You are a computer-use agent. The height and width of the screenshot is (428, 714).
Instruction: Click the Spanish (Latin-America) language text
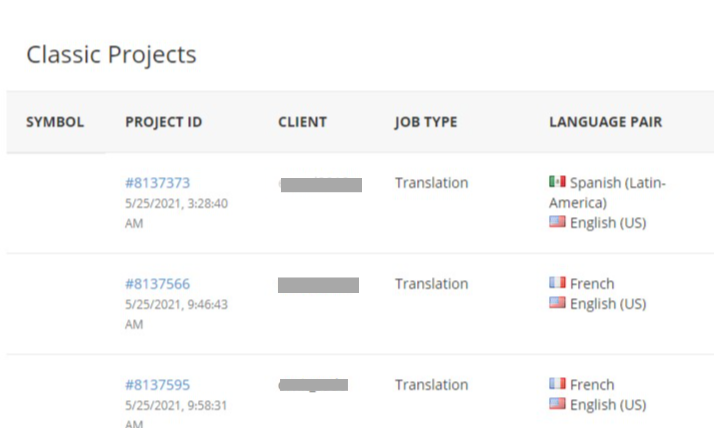[x=617, y=183]
